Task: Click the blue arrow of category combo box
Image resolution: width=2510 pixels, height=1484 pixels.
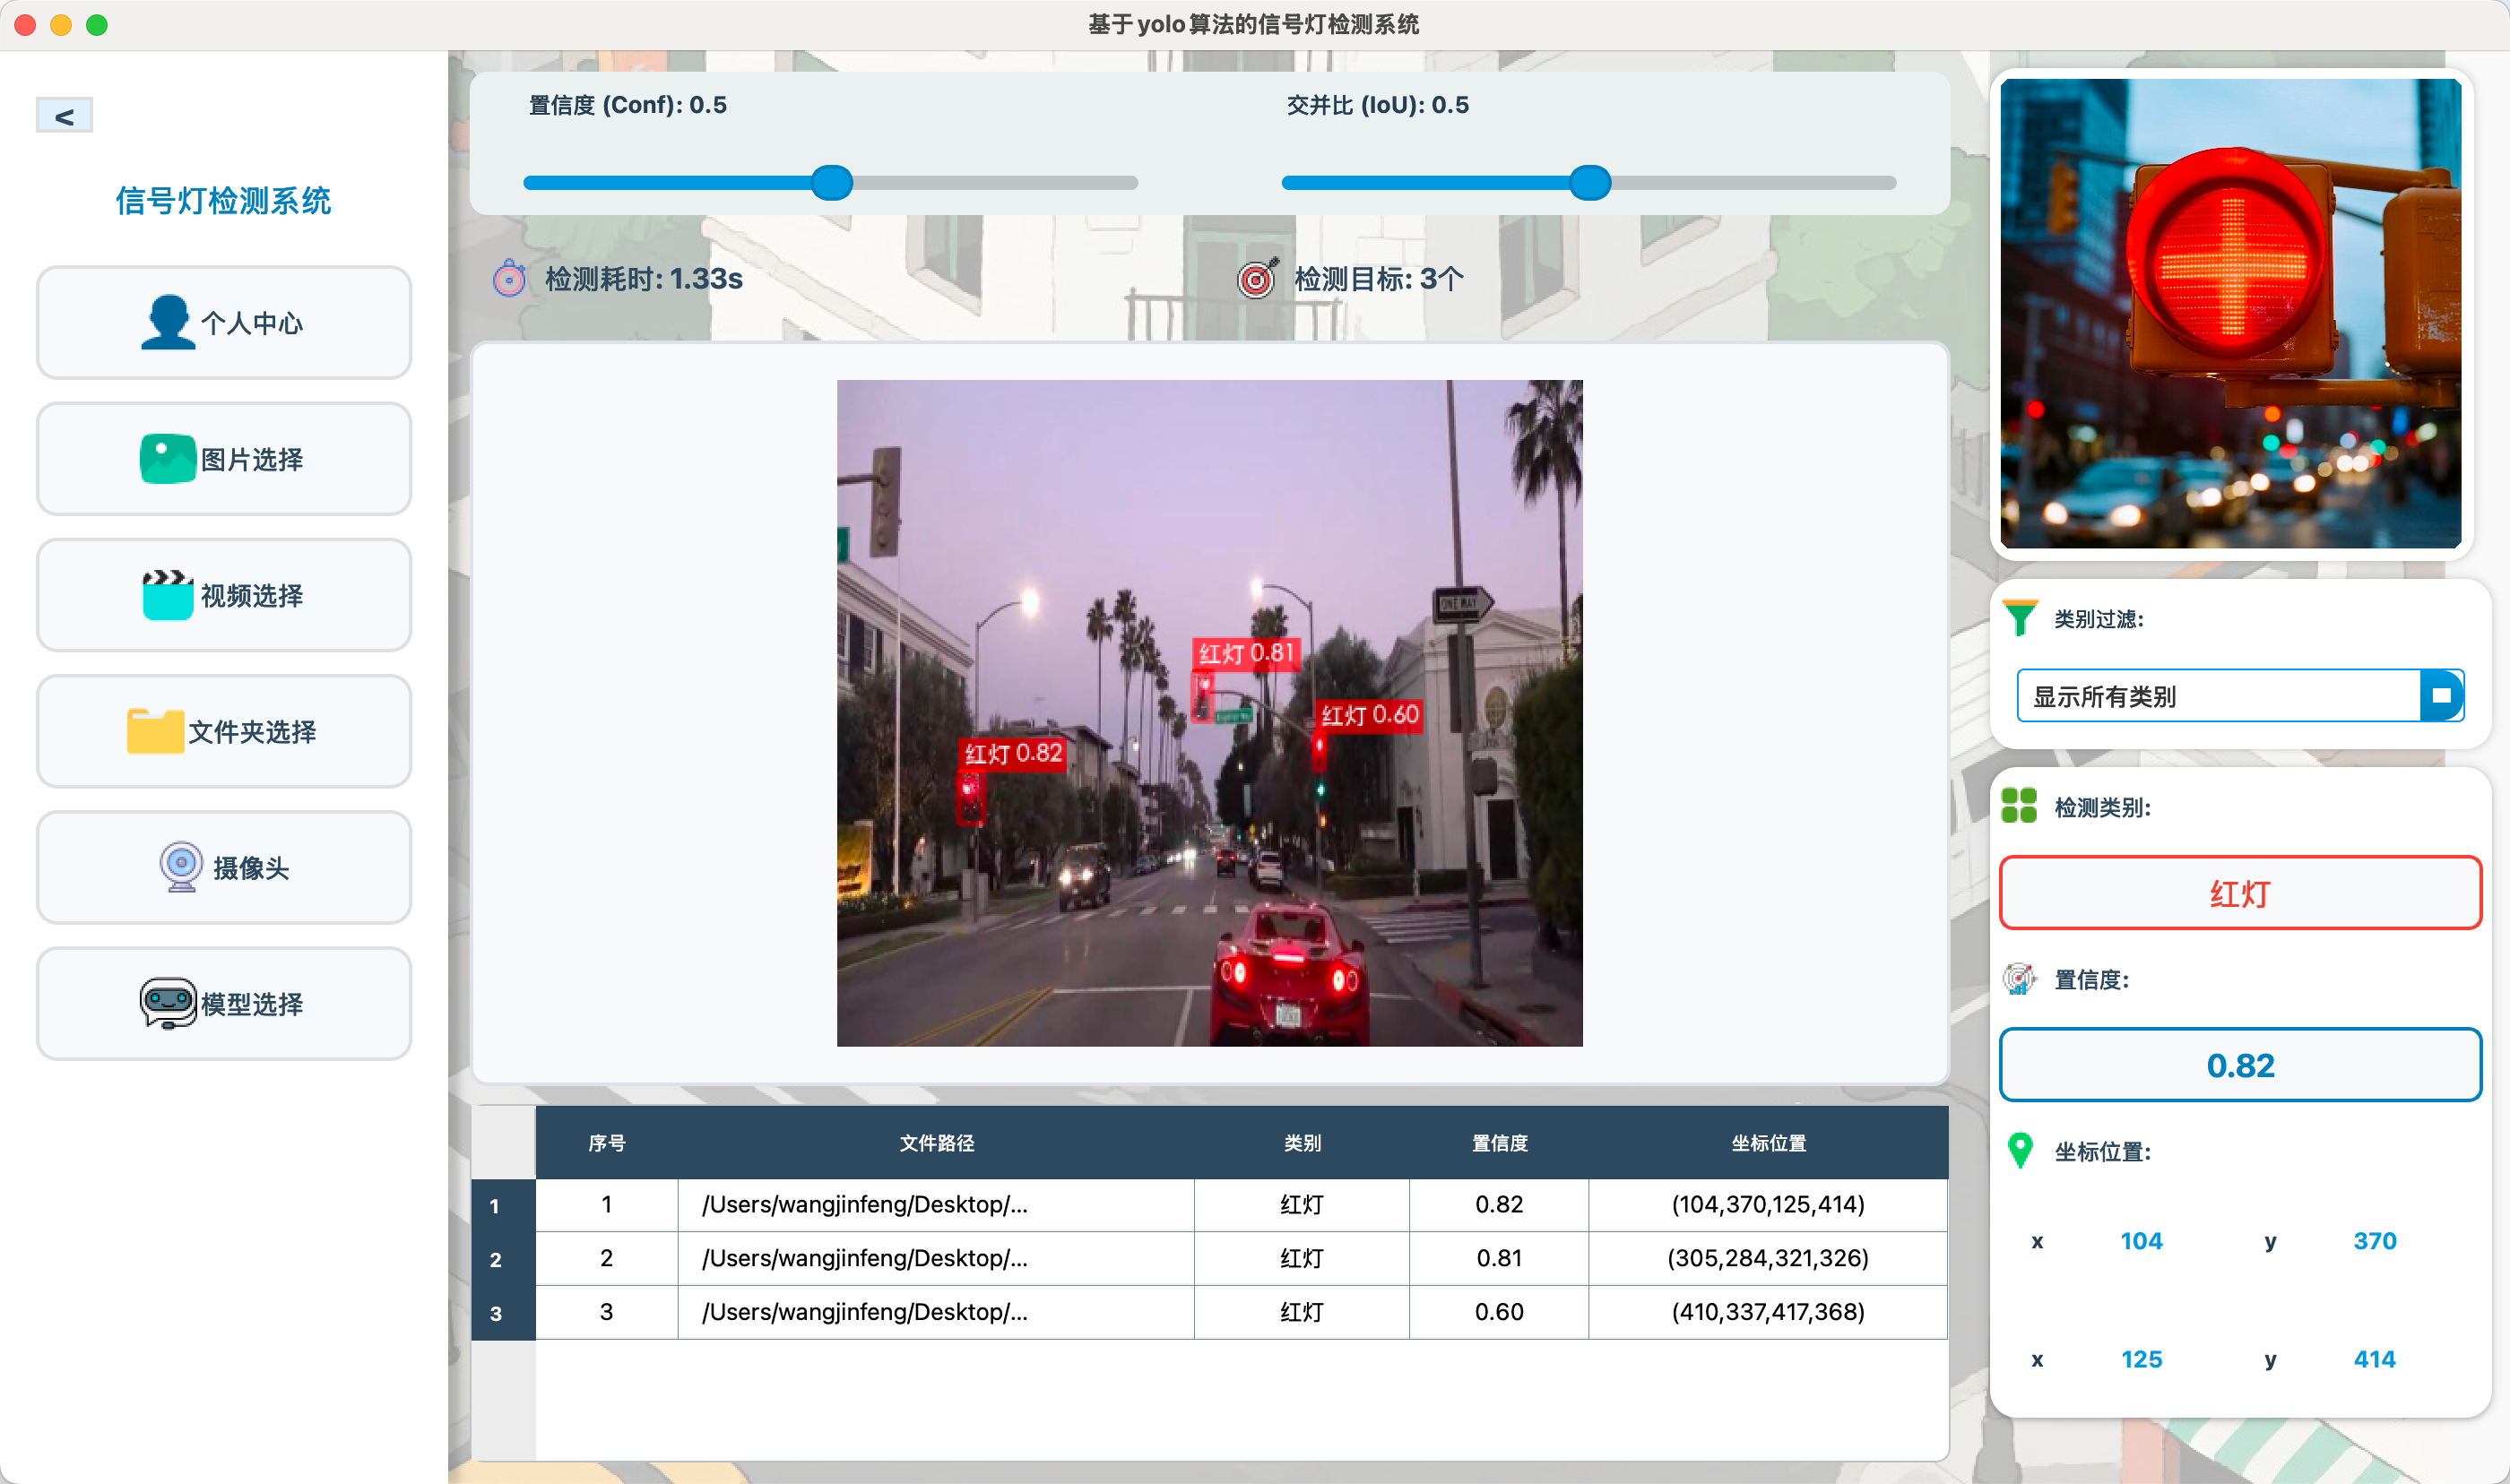Action: click(x=2441, y=696)
